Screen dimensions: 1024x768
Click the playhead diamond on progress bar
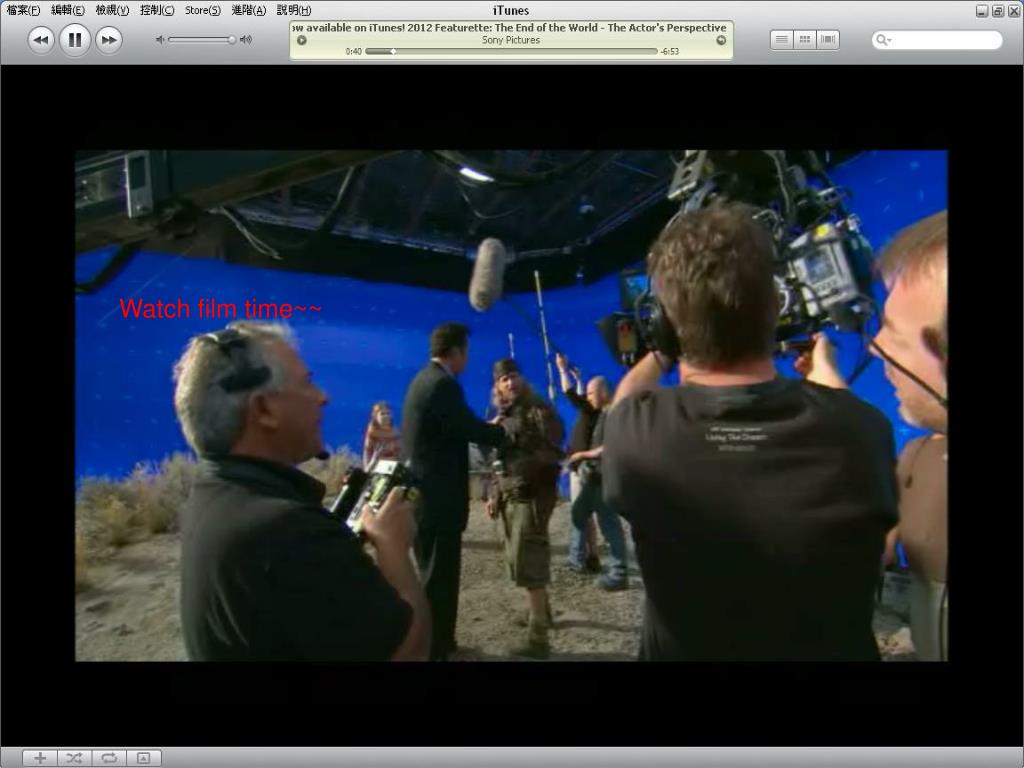click(393, 51)
